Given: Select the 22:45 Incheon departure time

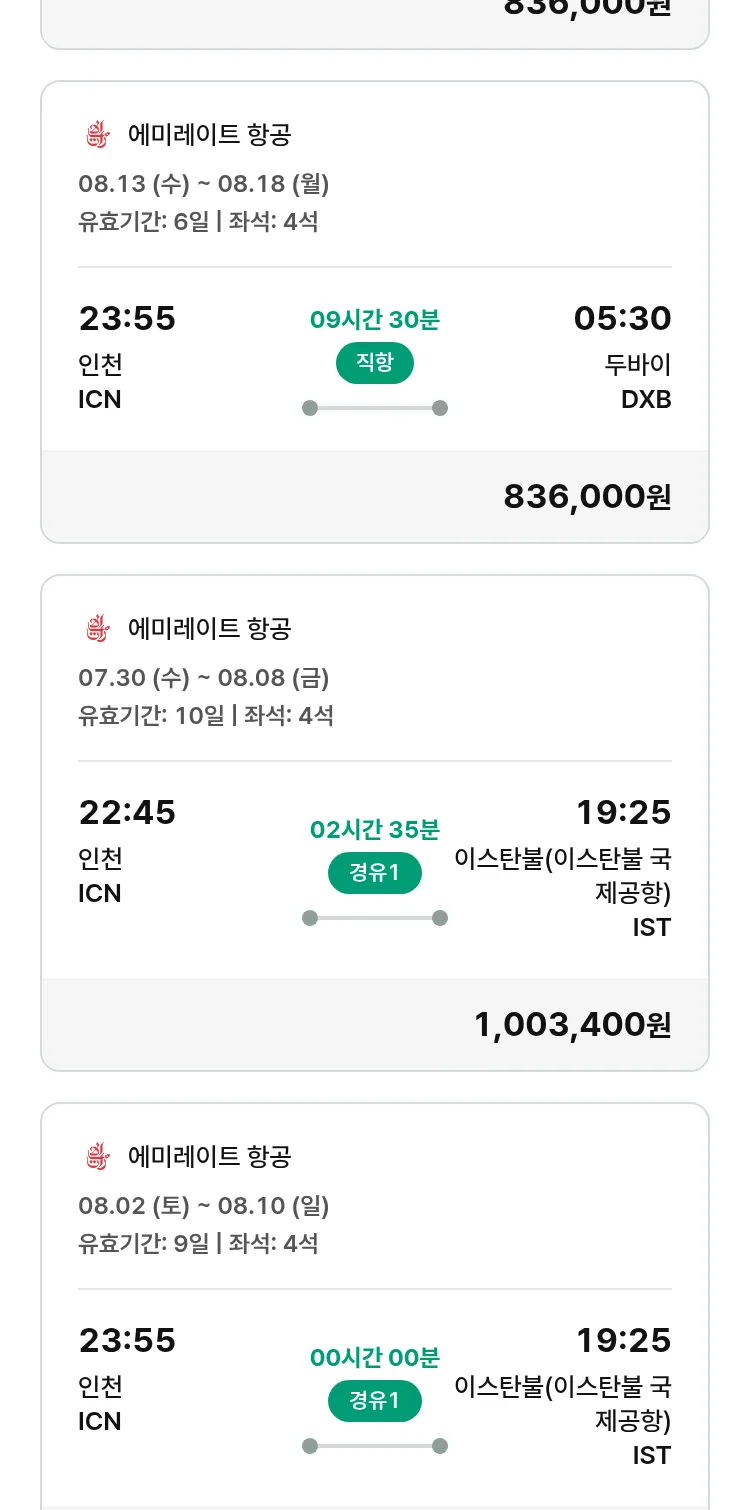Looking at the screenshot, I should pyautogui.click(x=127, y=813).
